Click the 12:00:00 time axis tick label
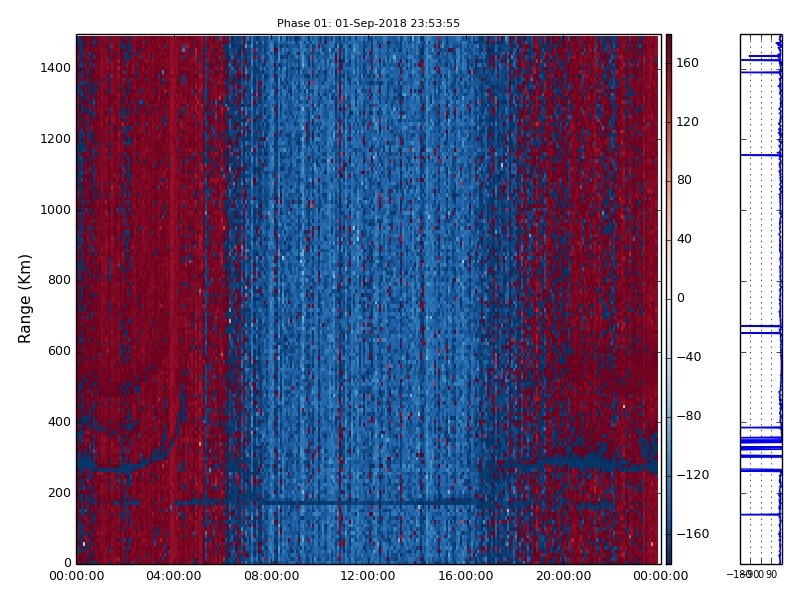 pyautogui.click(x=368, y=576)
